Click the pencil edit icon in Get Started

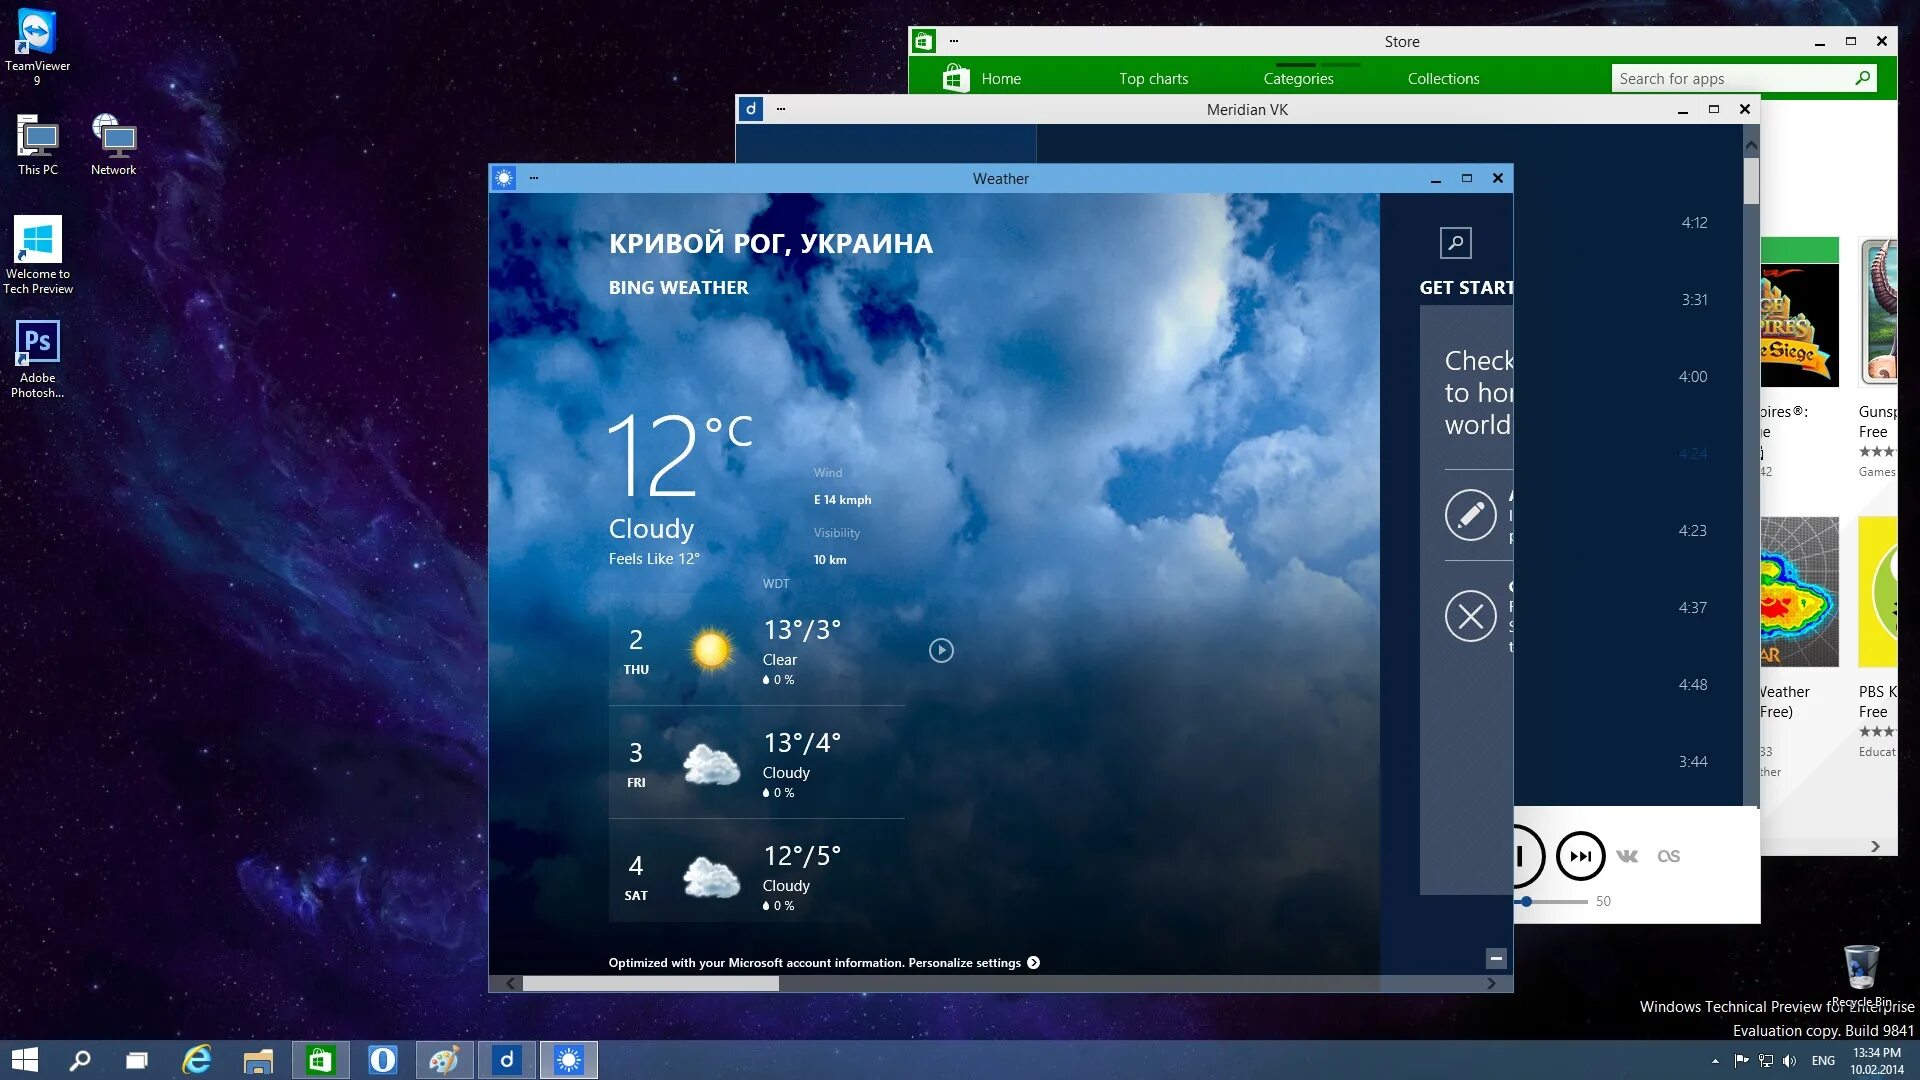point(1470,515)
